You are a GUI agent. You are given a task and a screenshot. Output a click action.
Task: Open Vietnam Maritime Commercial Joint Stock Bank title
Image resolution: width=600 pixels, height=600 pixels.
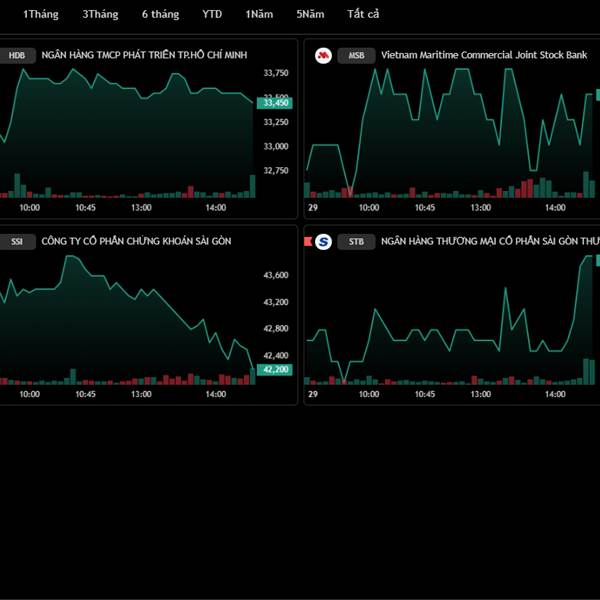click(484, 55)
